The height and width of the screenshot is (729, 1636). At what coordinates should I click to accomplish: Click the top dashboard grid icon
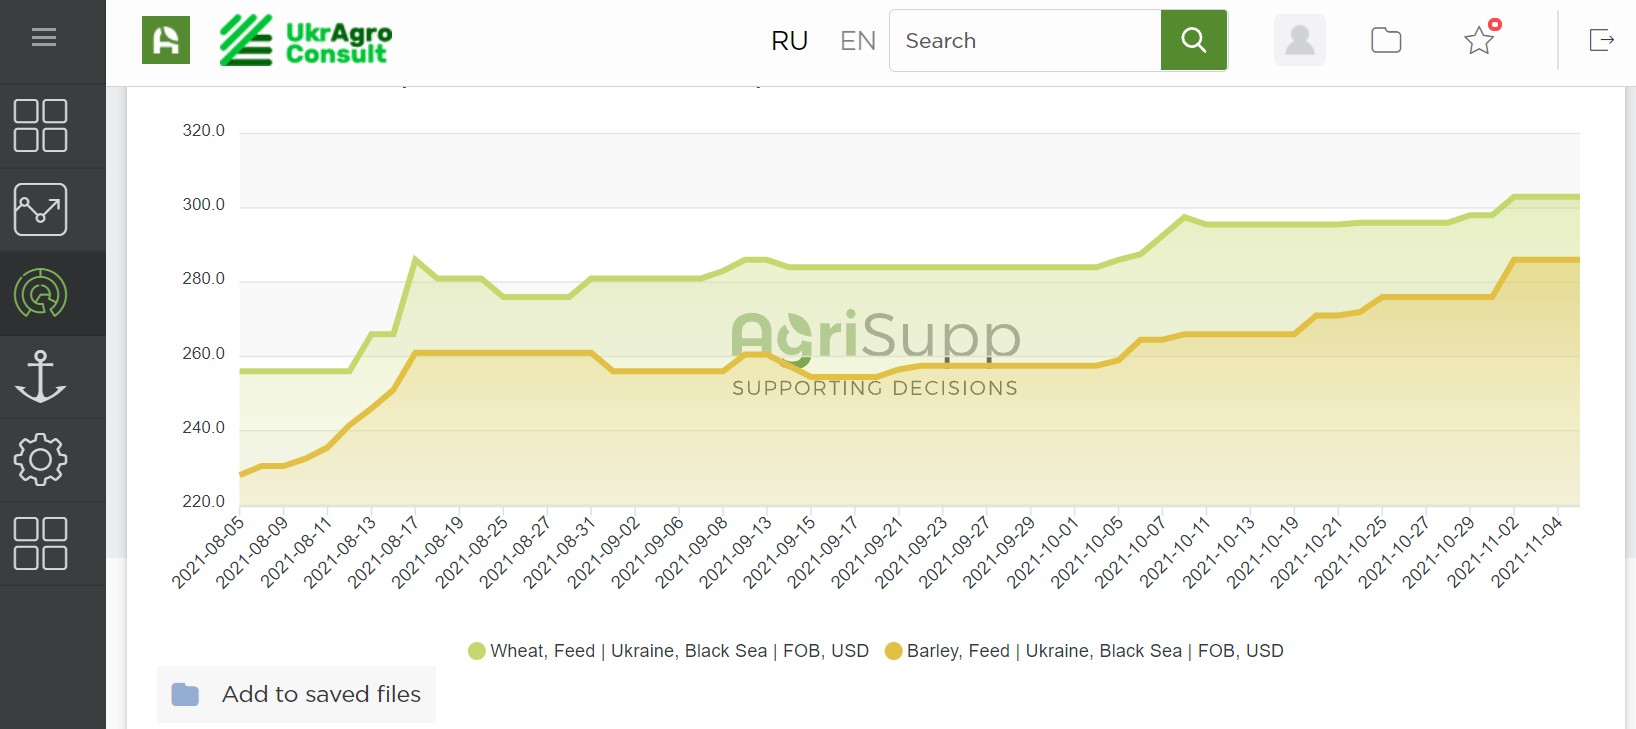(x=41, y=126)
